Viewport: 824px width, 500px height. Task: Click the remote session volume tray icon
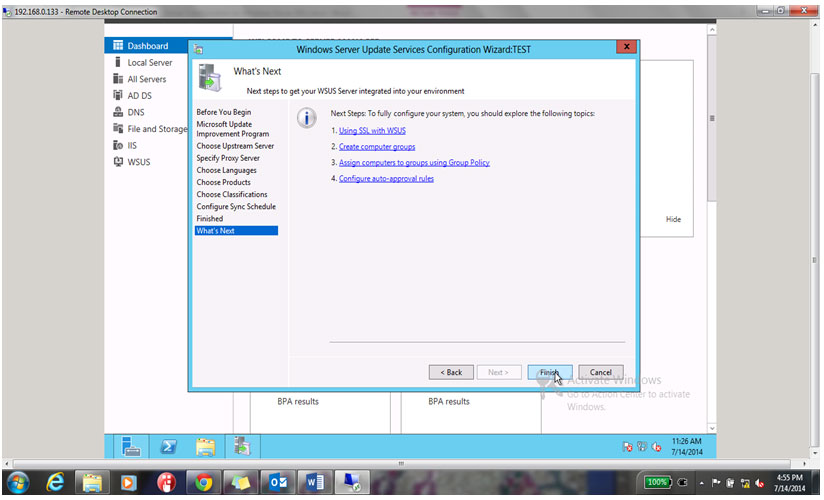pyautogui.click(x=656, y=447)
